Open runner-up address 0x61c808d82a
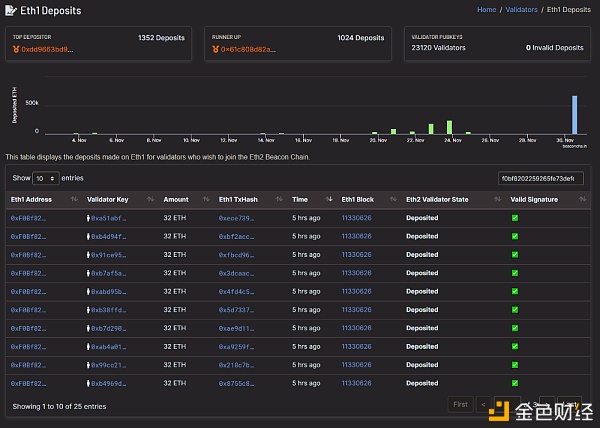The image size is (600, 428). [248, 49]
